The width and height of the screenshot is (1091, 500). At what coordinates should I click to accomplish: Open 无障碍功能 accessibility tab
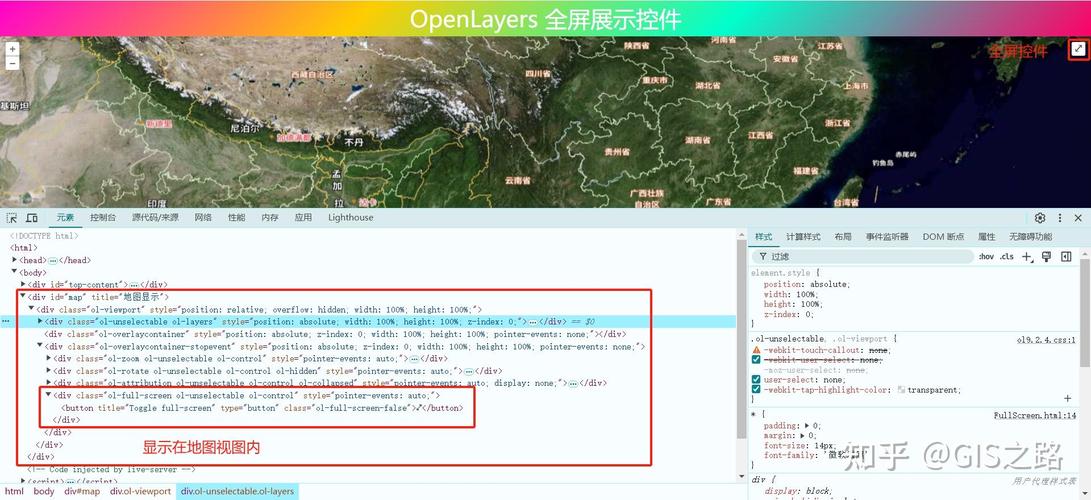(1030, 237)
